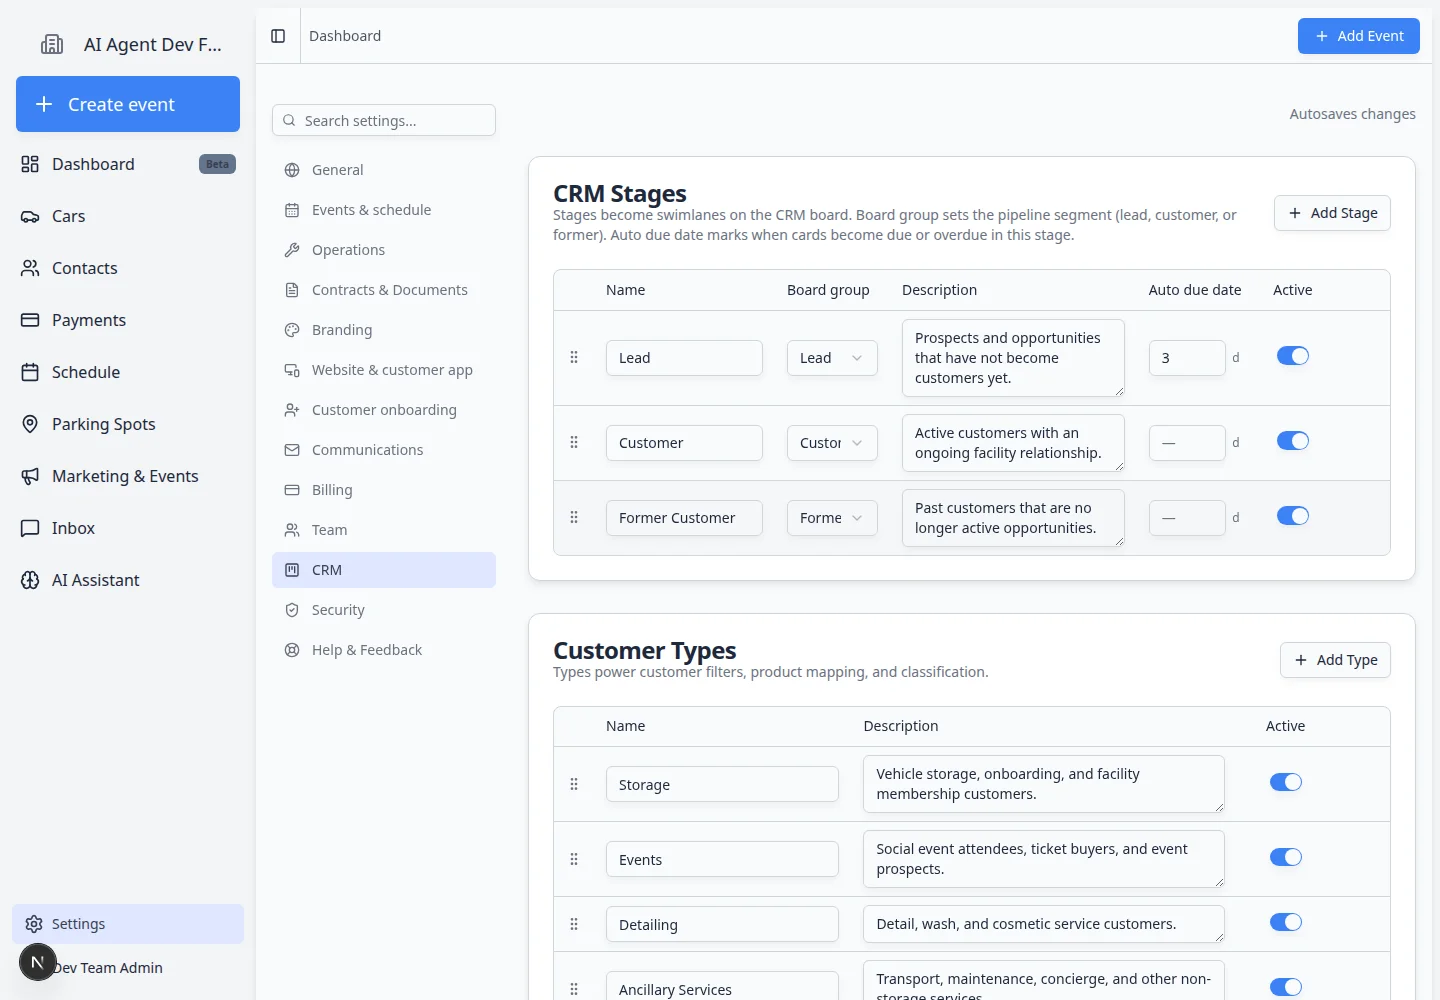Open Website & customer app settings
The image size is (1440, 1000).
click(x=384, y=370)
